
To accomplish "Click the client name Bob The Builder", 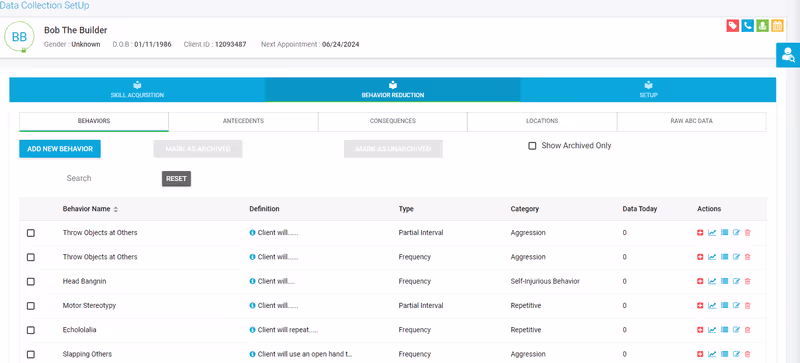I will (x=76, y=31).
